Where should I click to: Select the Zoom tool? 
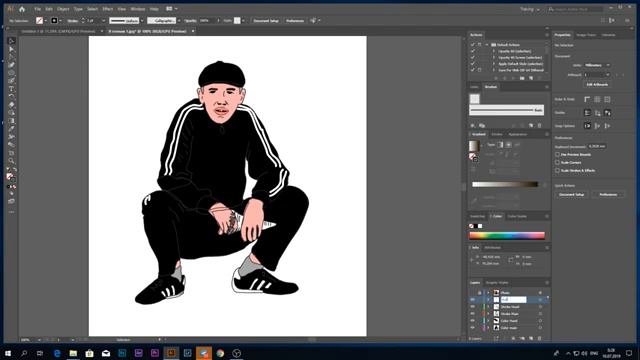point(11,160)
